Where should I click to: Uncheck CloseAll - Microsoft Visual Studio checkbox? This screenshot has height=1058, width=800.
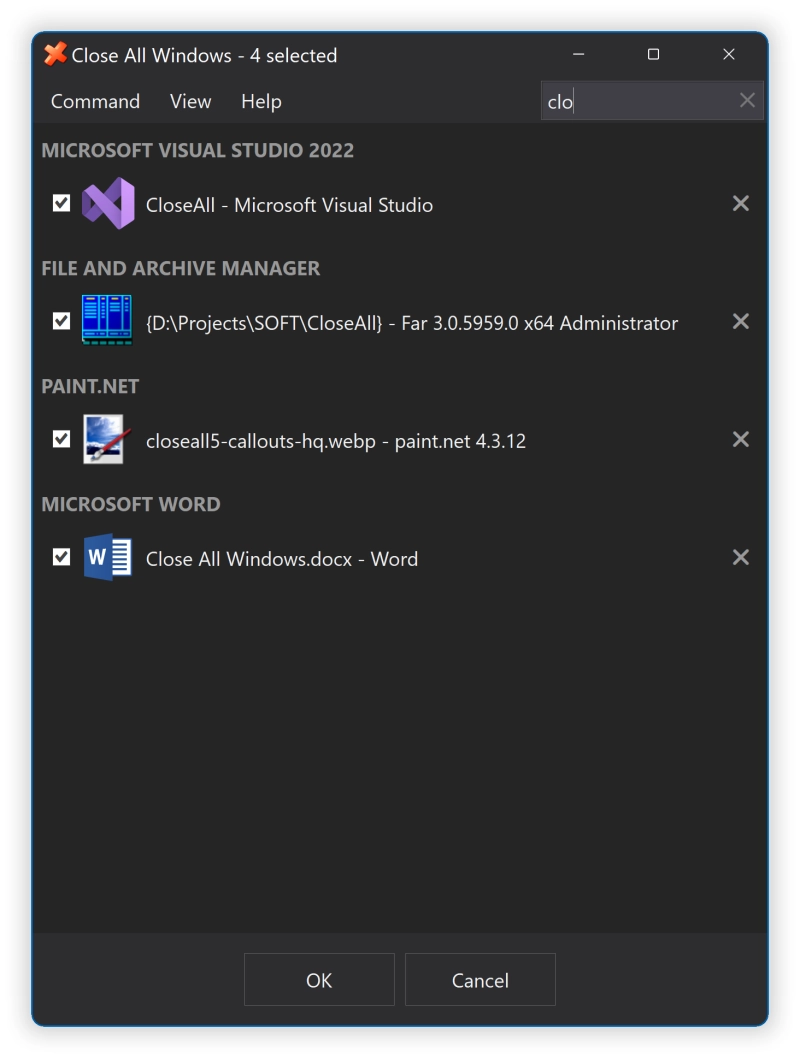(x=61, y=203)
